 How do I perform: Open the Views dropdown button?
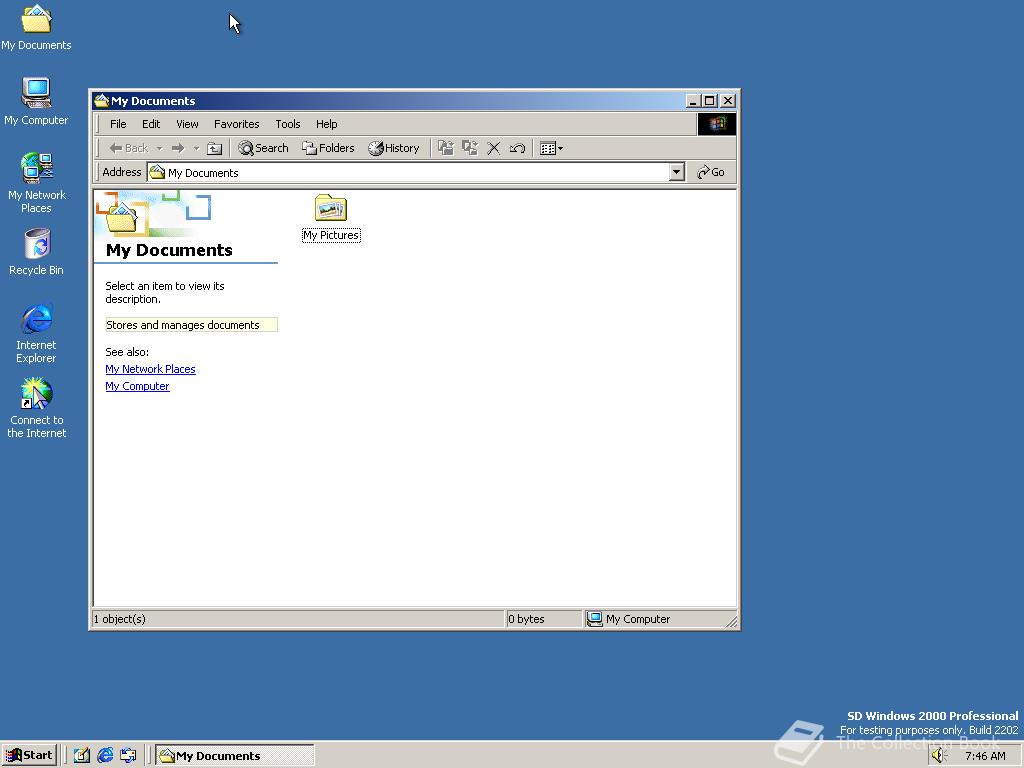pyautogui.click(x=551, y=148)
